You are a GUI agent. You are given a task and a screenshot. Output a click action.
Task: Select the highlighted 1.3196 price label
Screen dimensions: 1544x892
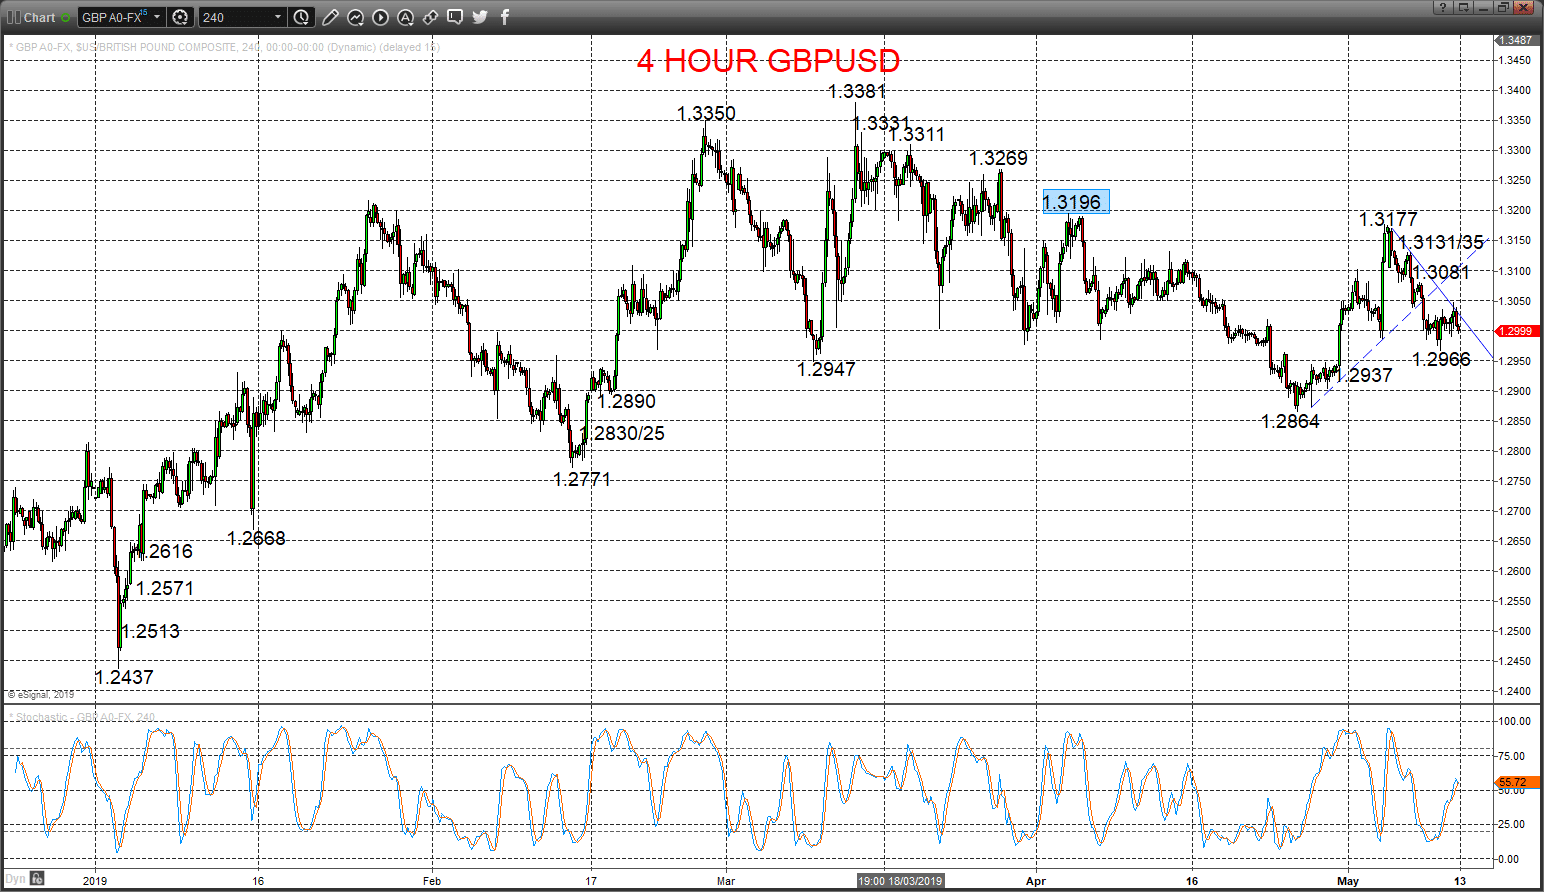(1075, 202)
